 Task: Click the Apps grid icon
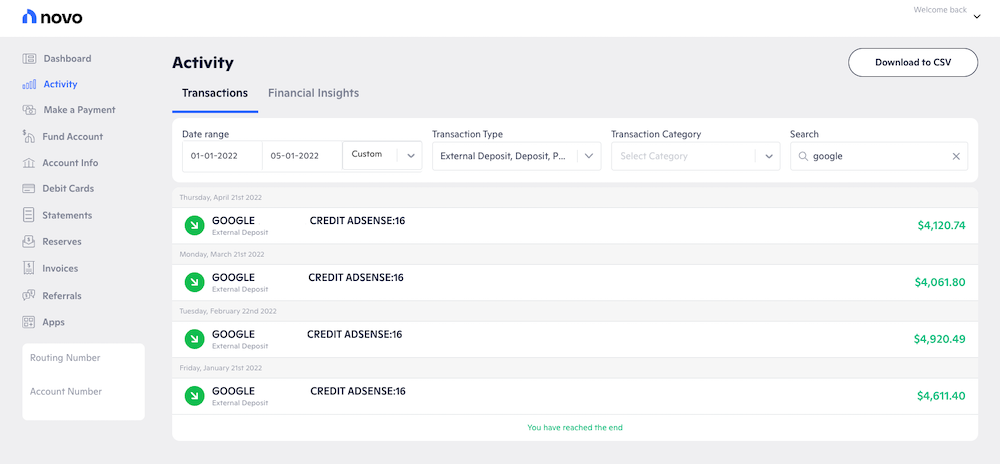point(29,322)
